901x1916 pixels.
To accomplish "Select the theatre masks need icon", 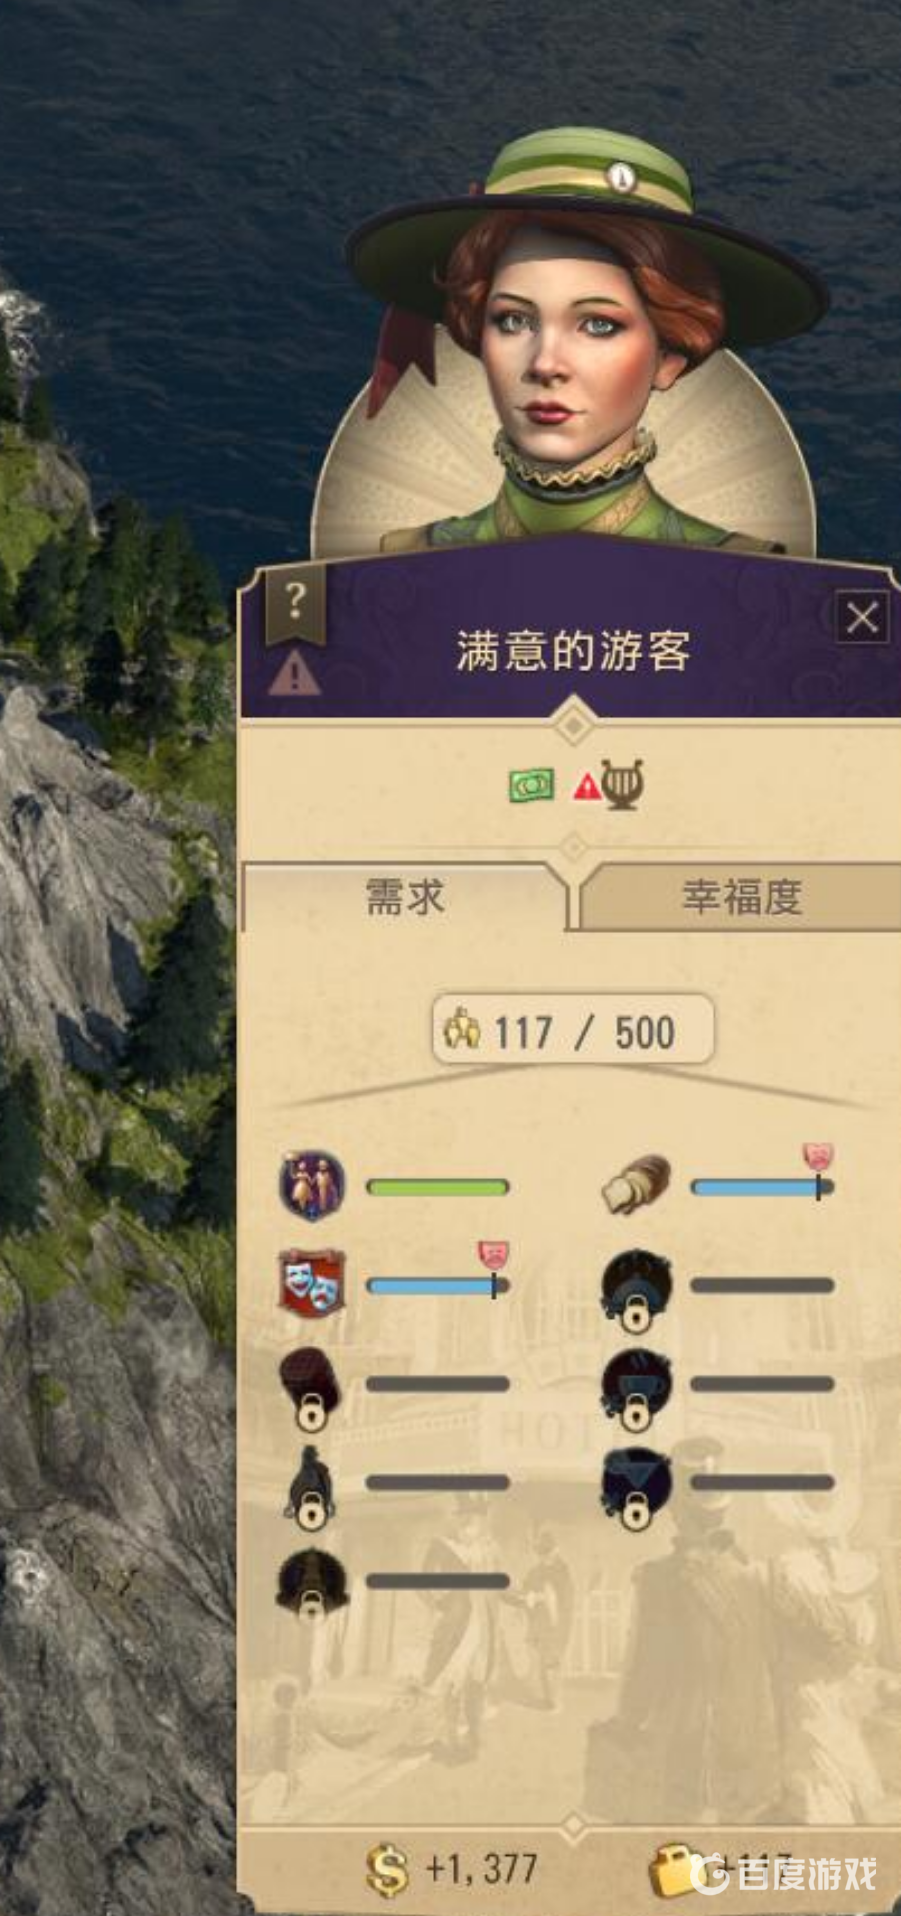I will point(312,1283).
